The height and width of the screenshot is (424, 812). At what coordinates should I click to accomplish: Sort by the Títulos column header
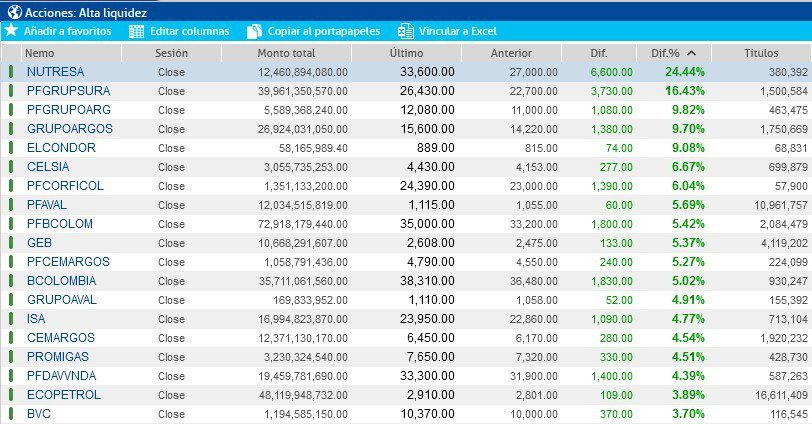[761, 53]
